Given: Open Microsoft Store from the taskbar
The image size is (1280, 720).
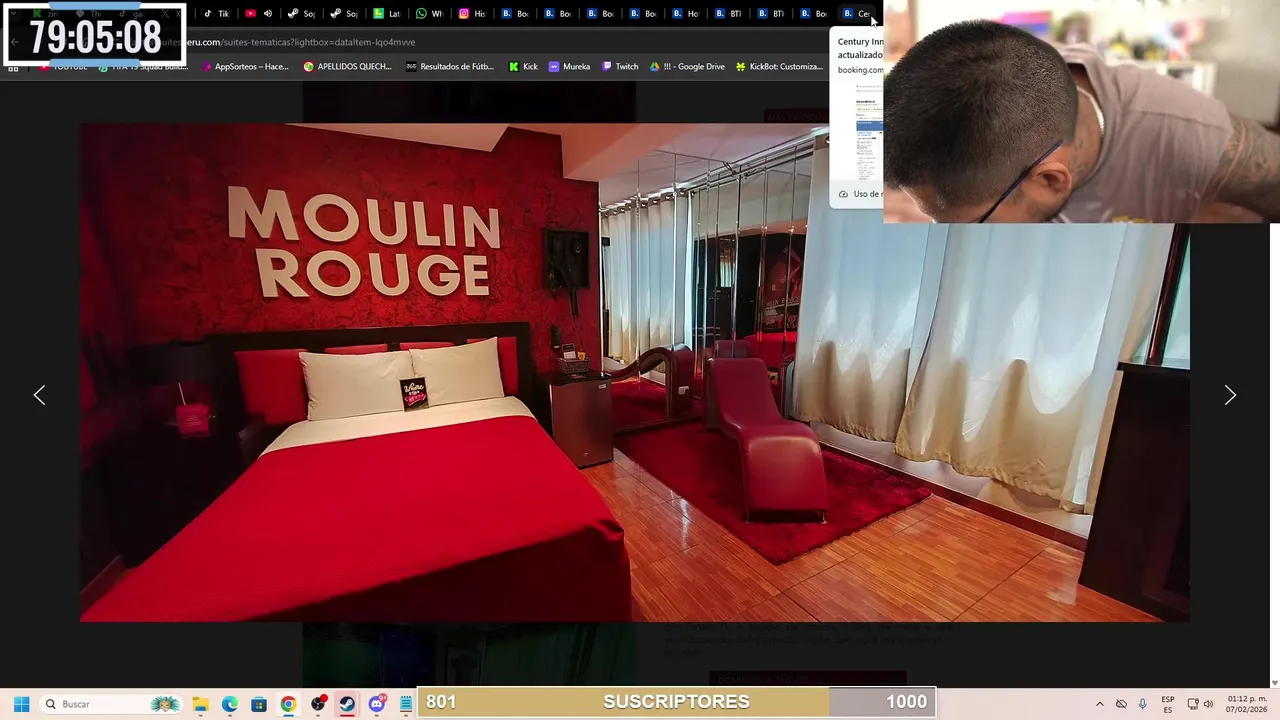Looking at the screenshot, I should [x=259, y=704].
